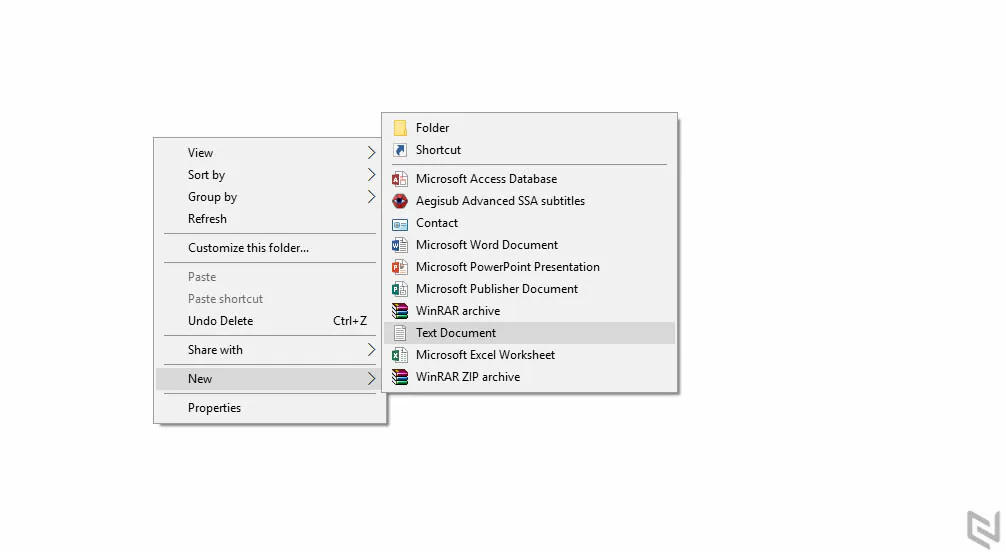Screen dimensions: 1006x552
Task: Click the Folder icon in New submenu
Action: point(400,128)
